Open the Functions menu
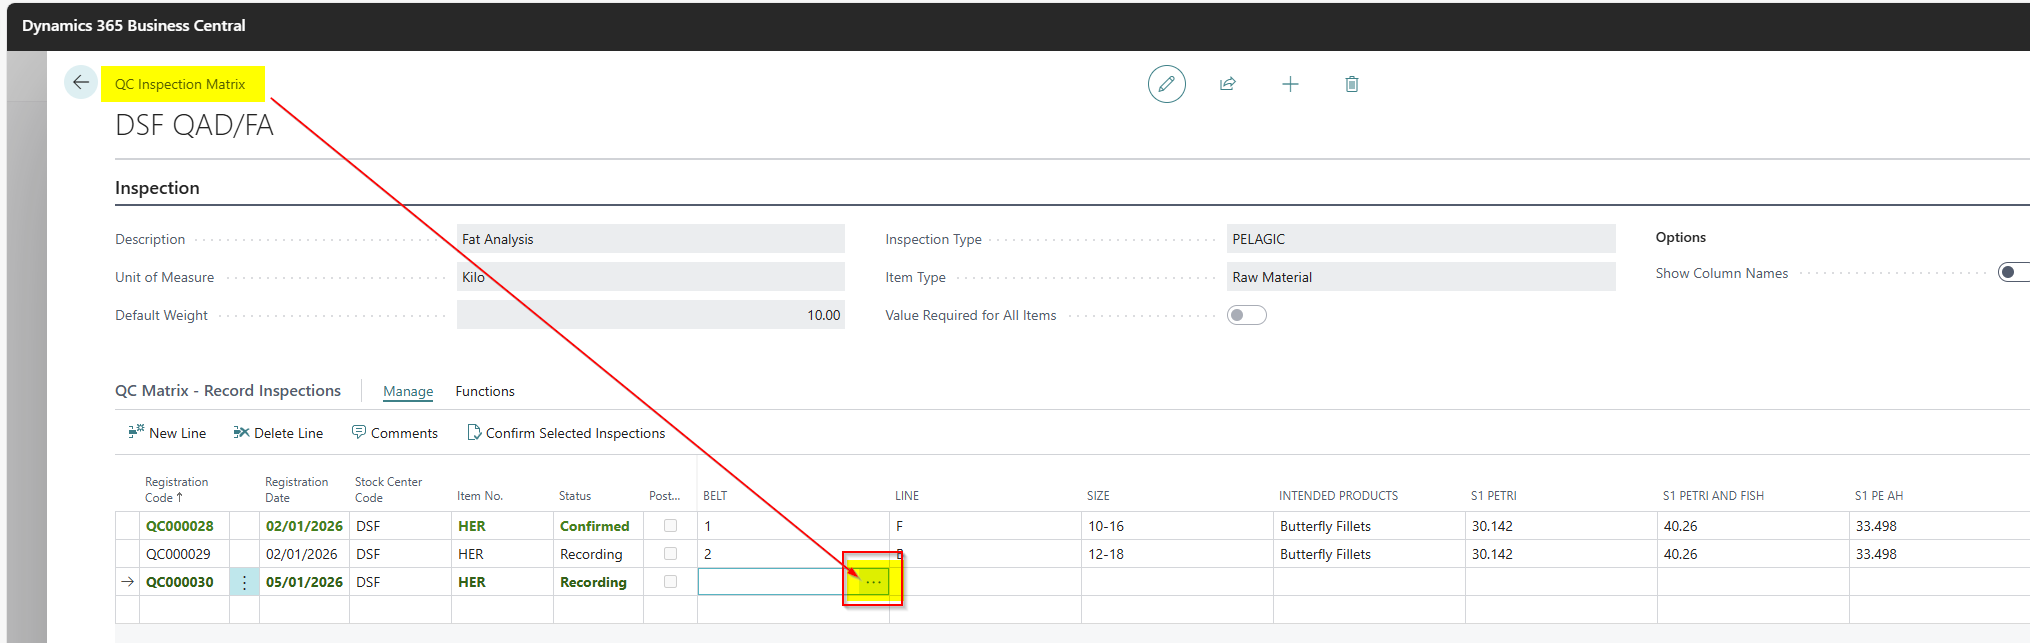Screen dimensions: 2030x643 [x=485, y=391]
